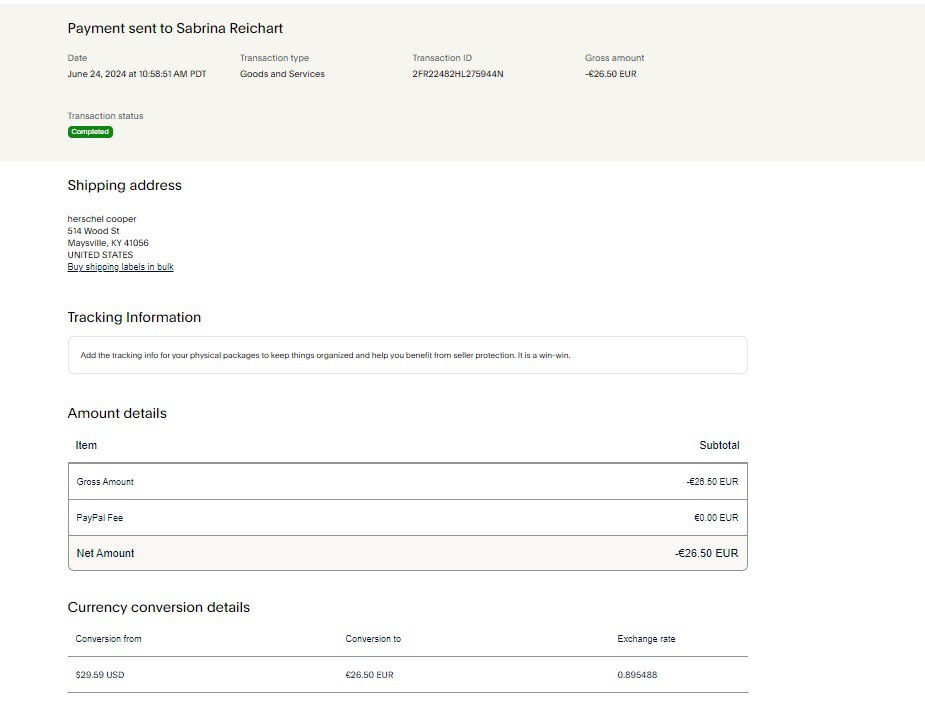Viewport: 925px width, 720px height.
Task: Click the Gross Amount table row label
Action: pyautogui.click(x=105, y=482)
